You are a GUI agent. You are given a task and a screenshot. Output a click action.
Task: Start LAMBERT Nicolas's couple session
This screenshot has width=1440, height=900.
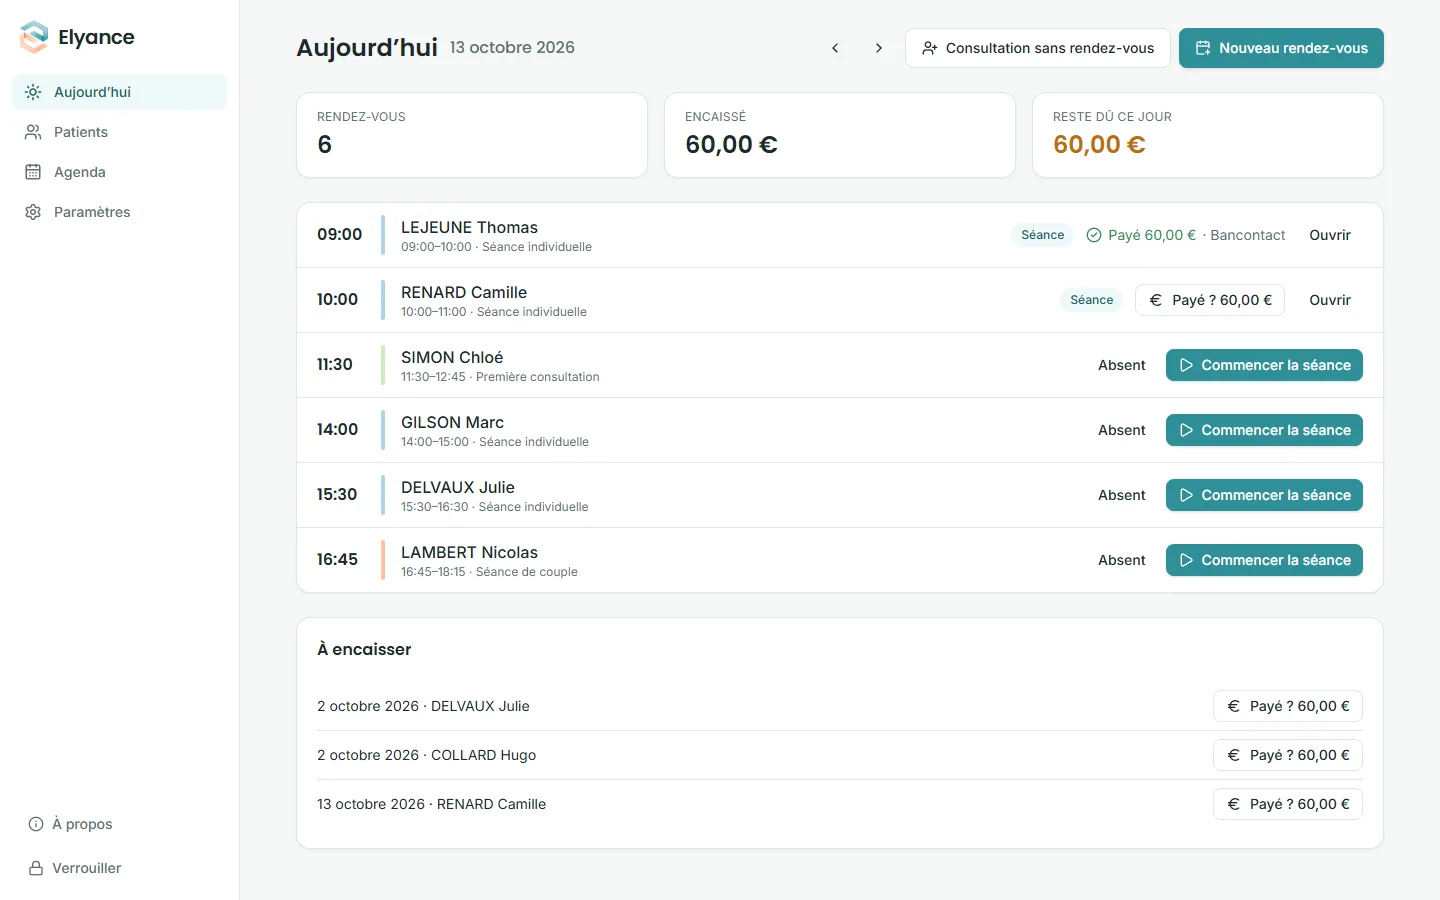tap(1264, 560)
